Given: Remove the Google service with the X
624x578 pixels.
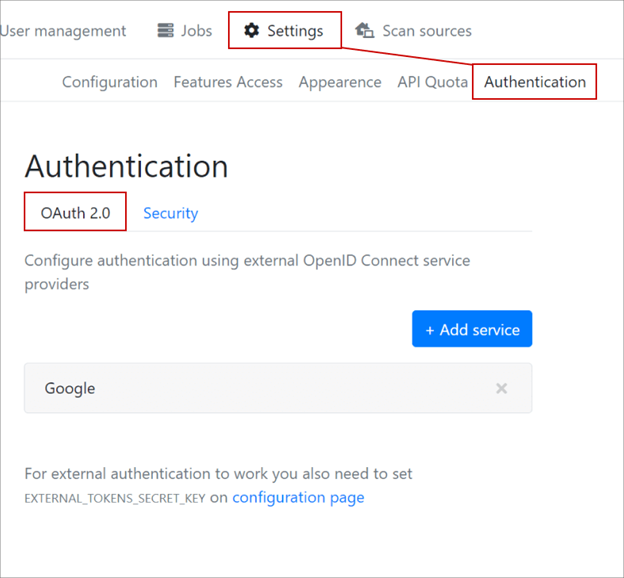Looking at the screenshot, I should [x=502, y=388].
